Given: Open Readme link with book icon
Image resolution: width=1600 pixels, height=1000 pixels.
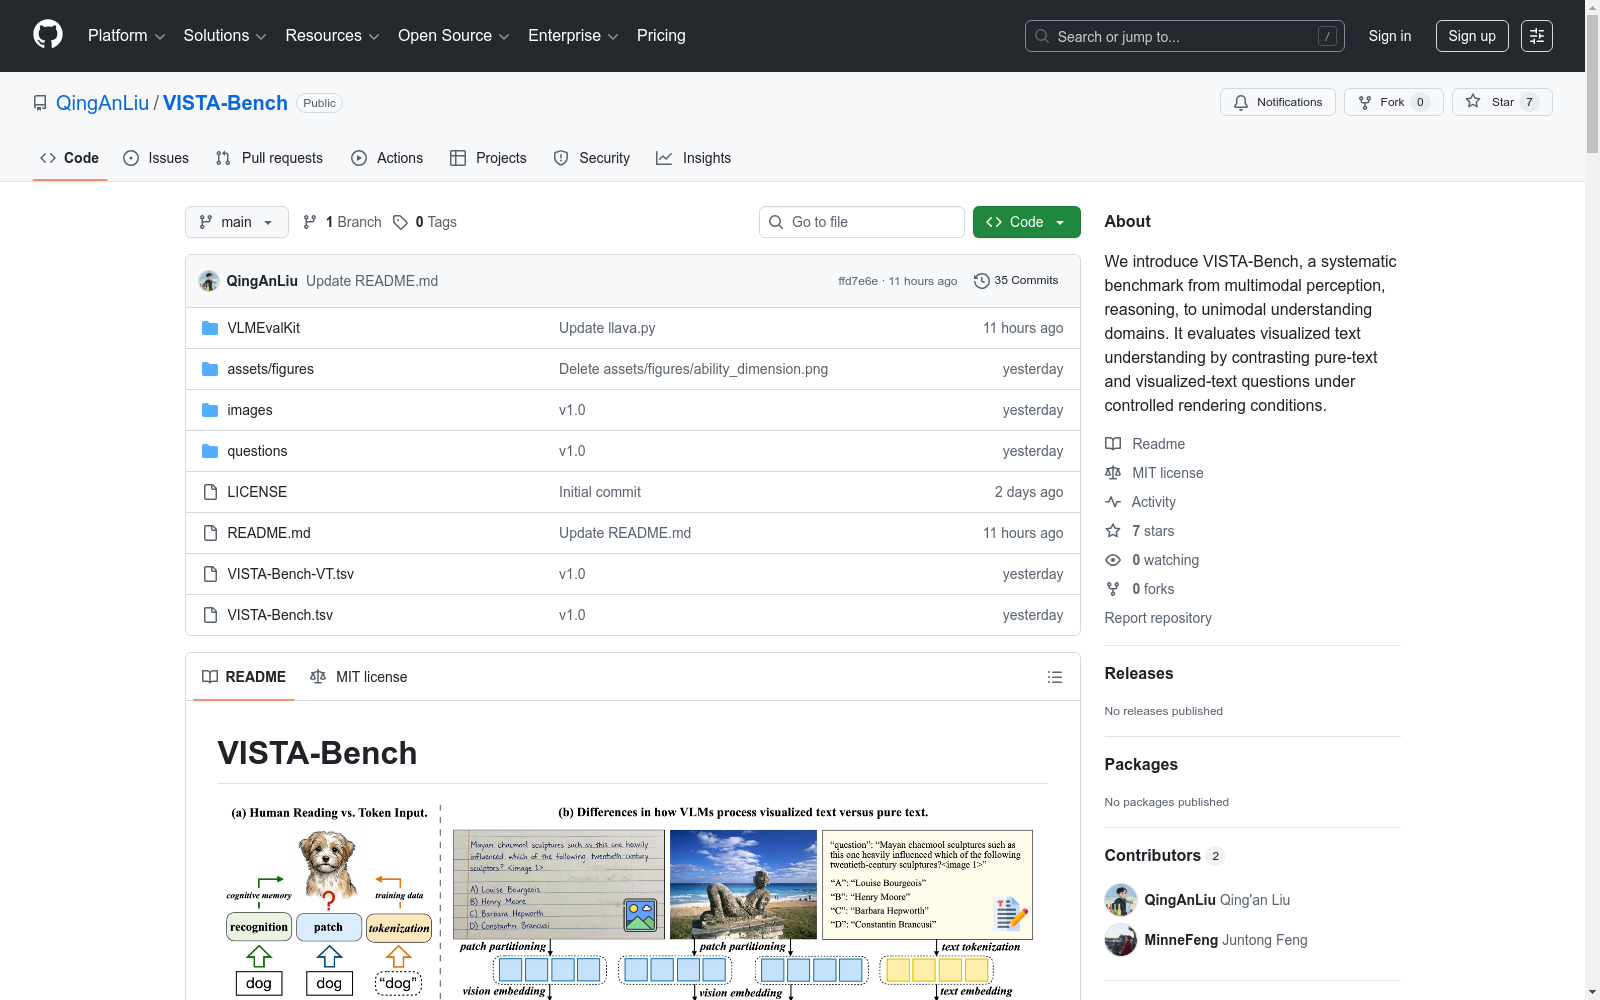Looking at the screenshot, I should [1145, 444].
